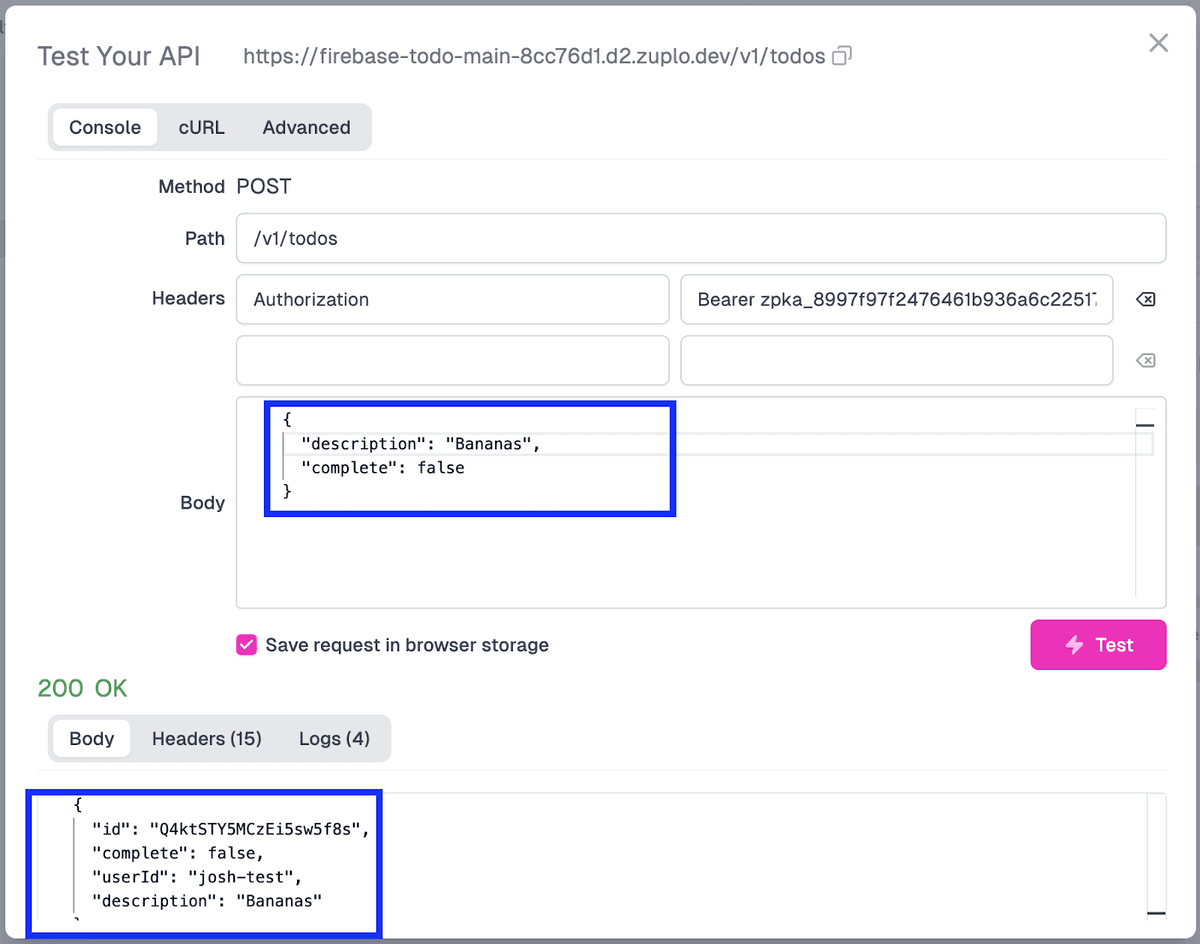The width and height of the screenshot is (1200, 944).
Task: Select the response Body tab
Action: pyautogui.click(x=91, y=738)
